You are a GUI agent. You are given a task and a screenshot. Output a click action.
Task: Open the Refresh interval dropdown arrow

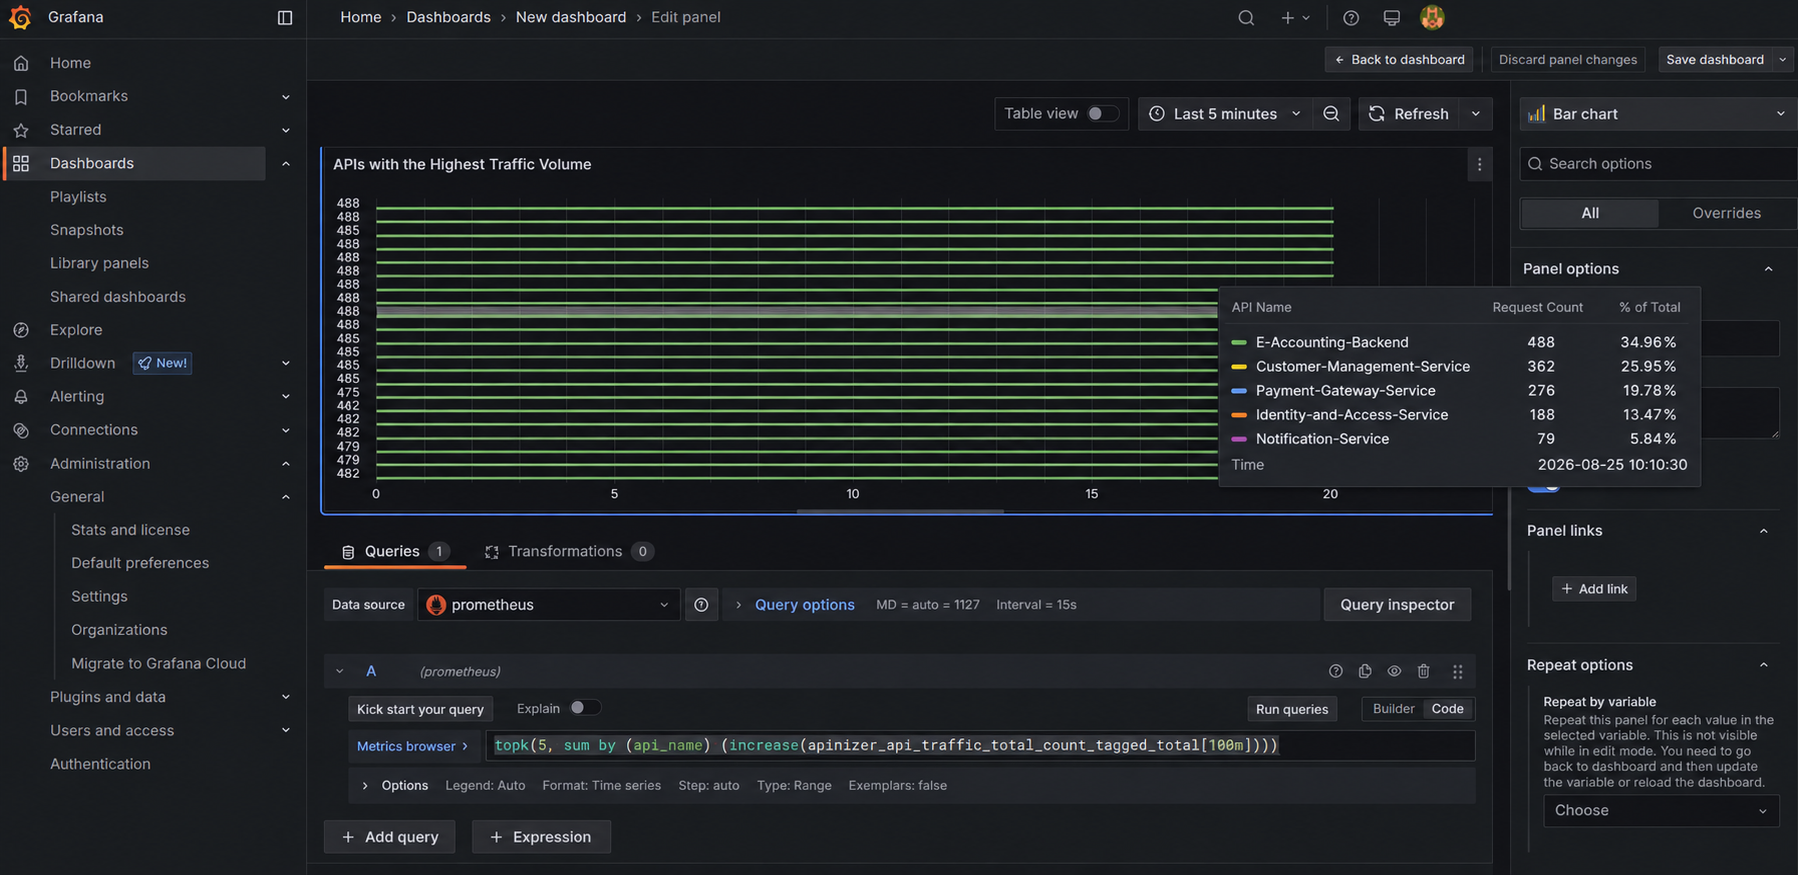coord(1476,114)
